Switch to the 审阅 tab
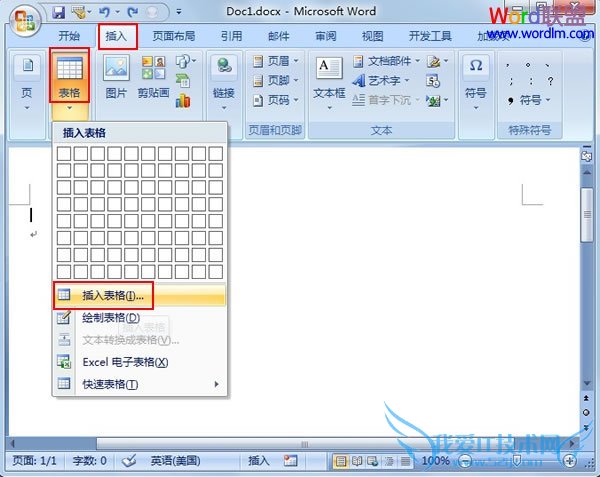Viewport: 600px width, 477px height. pos(326,36)
